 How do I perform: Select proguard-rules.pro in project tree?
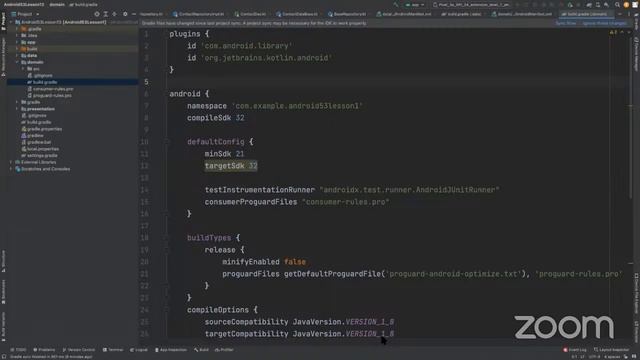52,96
